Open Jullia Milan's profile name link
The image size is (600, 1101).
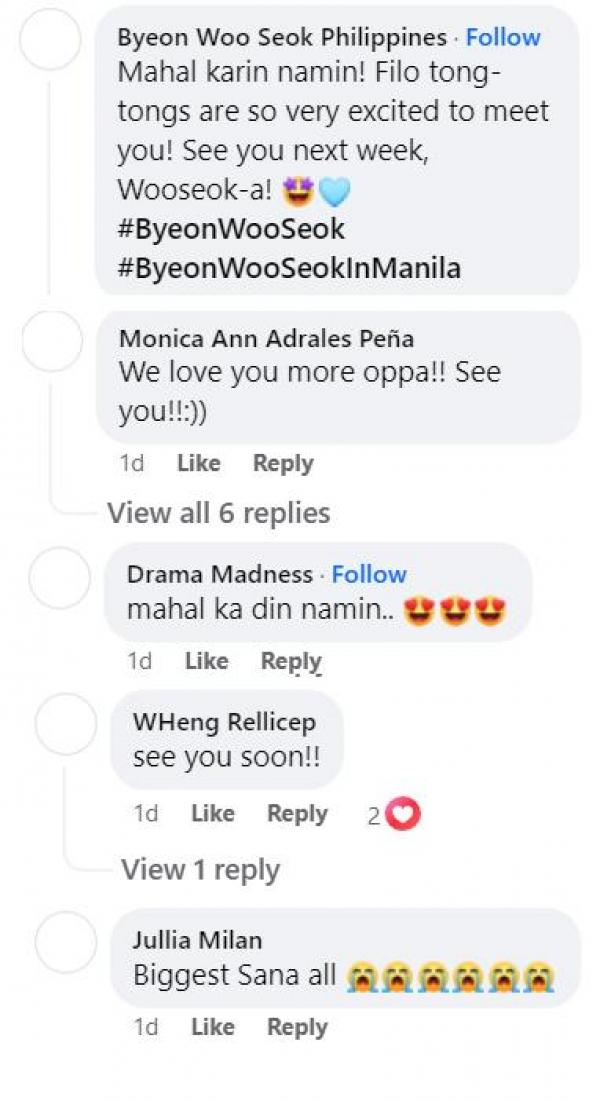coord(195,941)
